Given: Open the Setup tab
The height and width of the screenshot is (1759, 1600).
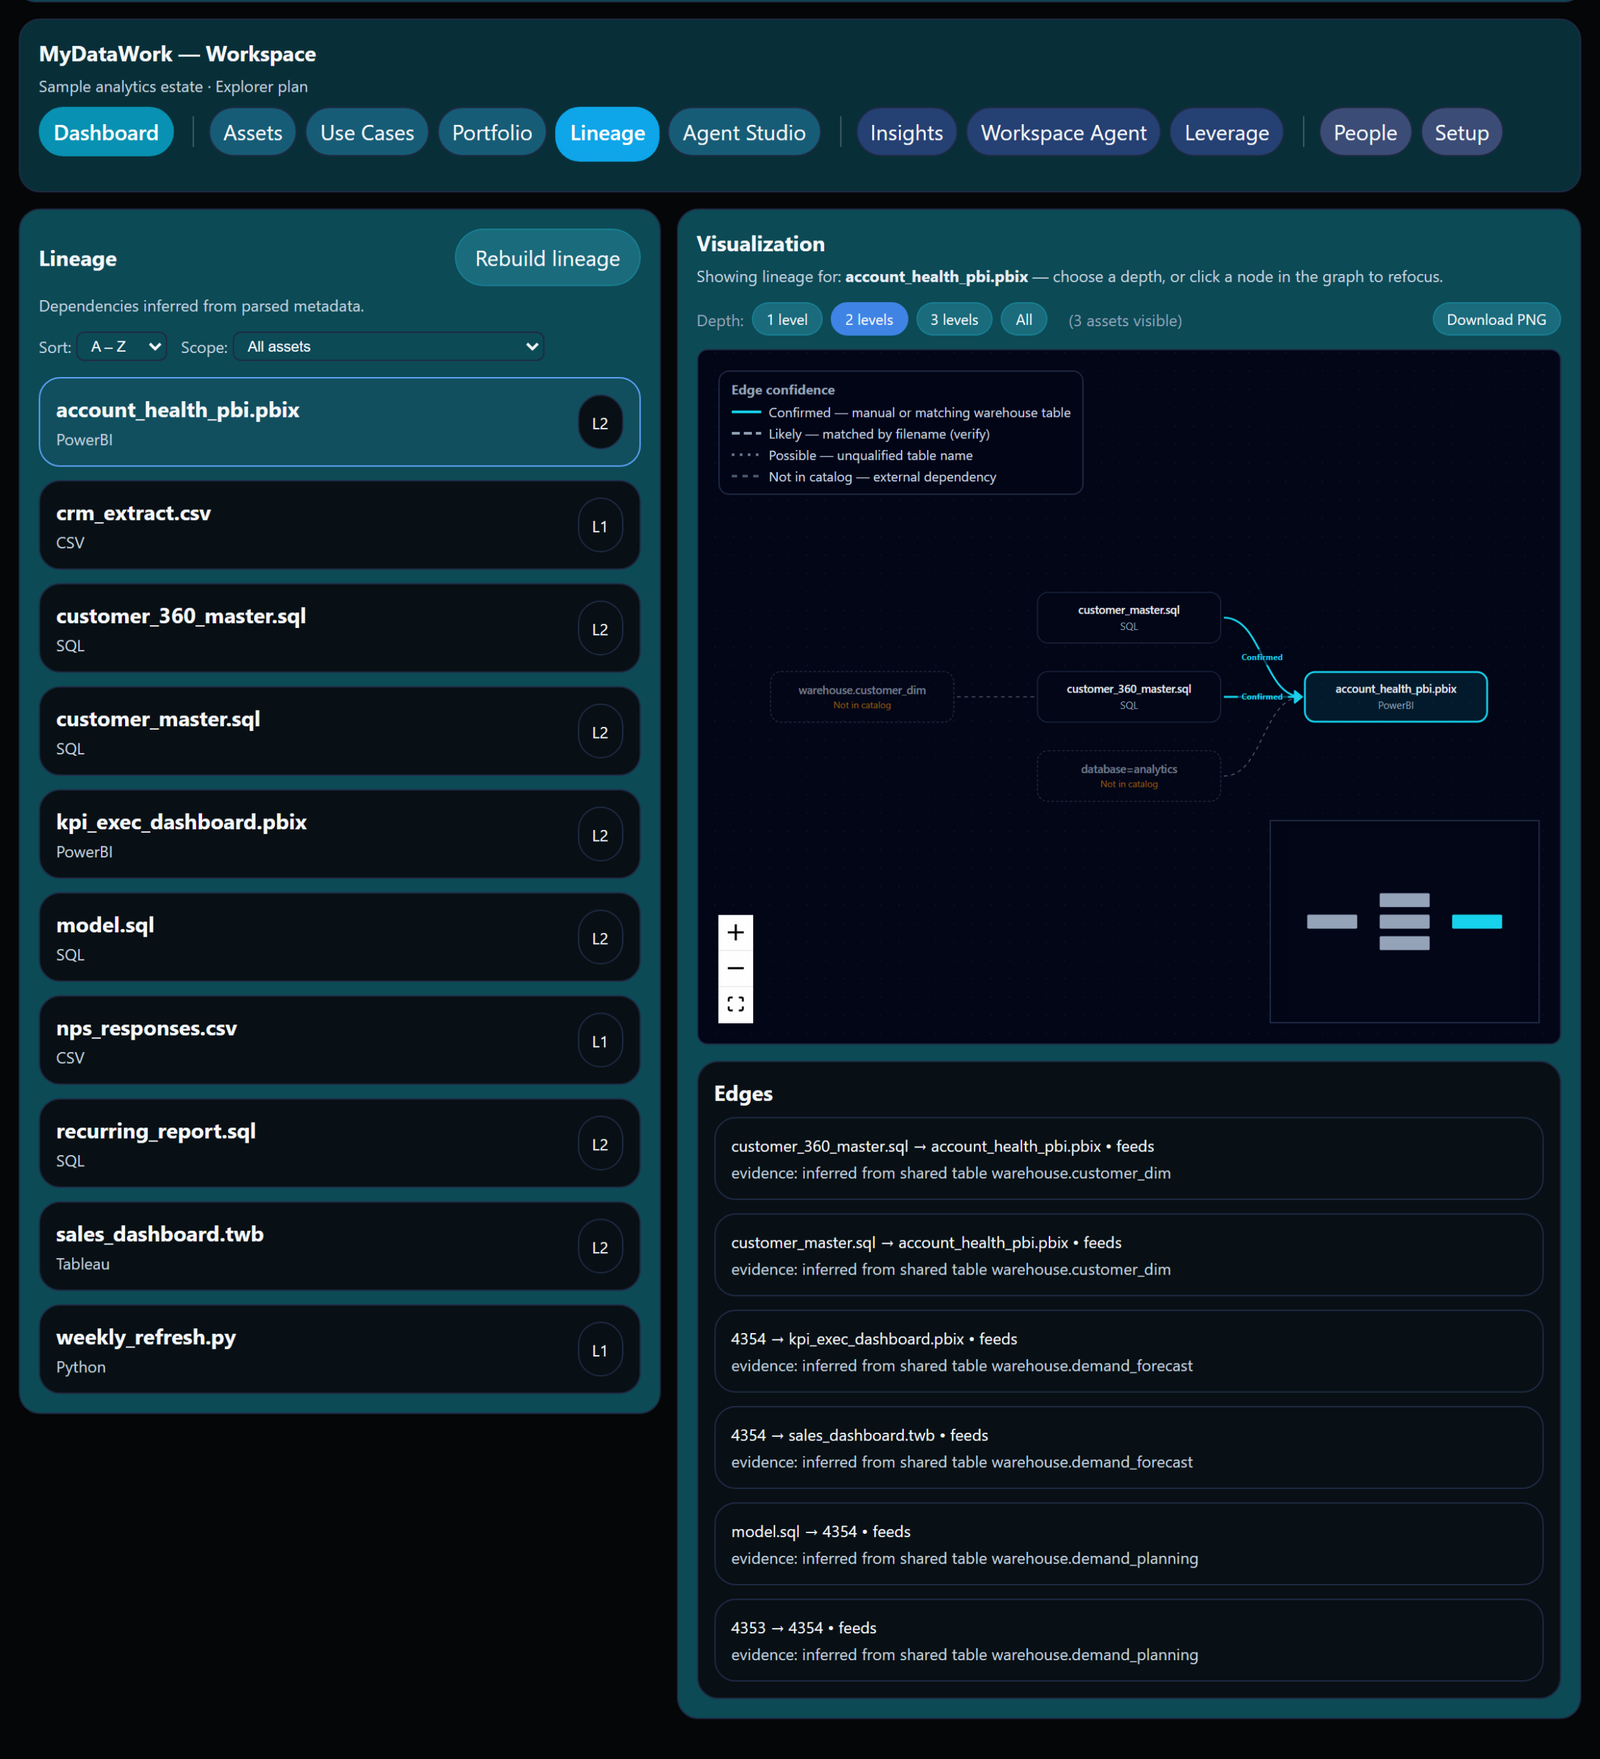Looking at the screenshot, I should (1461, 133).
